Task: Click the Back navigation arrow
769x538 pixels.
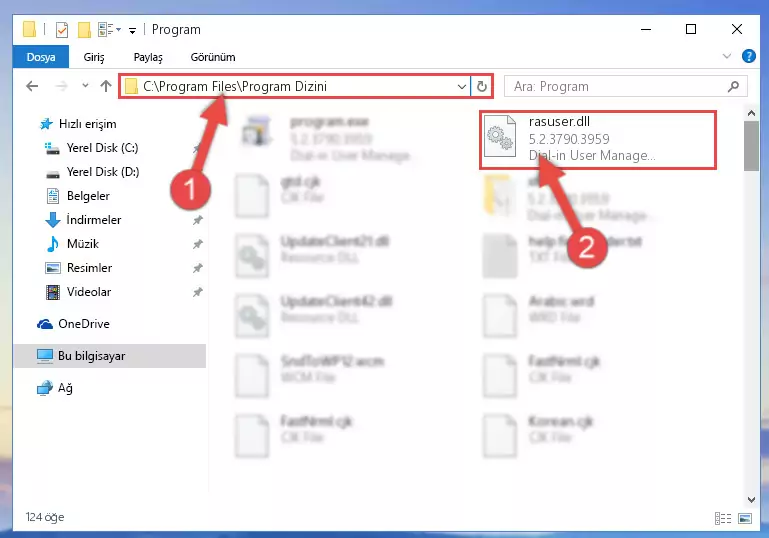Action: pyautogui.click(x=32, y=86)
